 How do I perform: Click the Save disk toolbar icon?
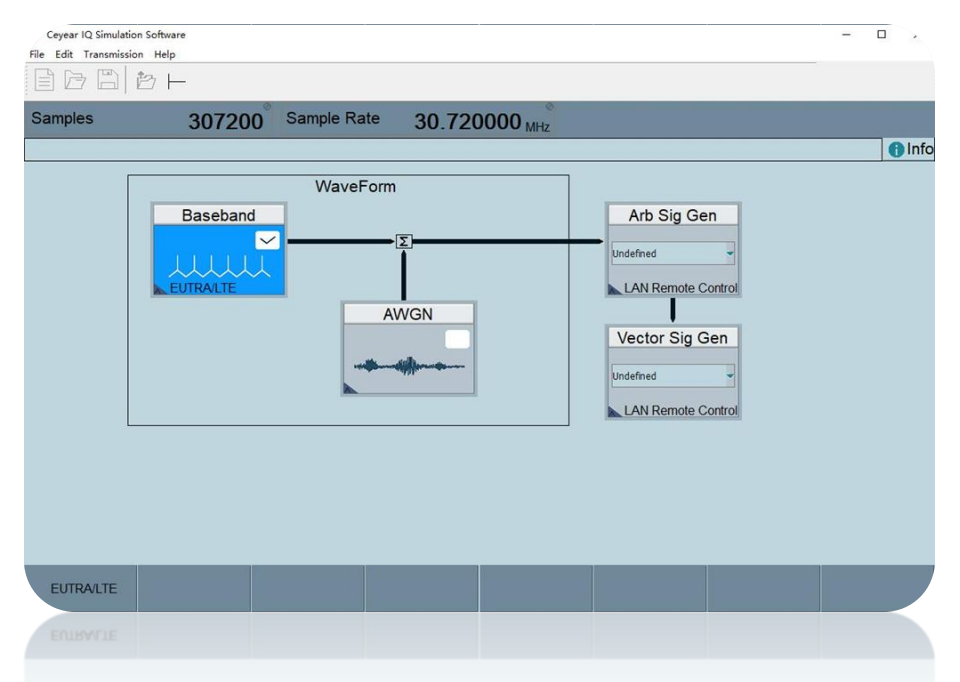(107, 81)
